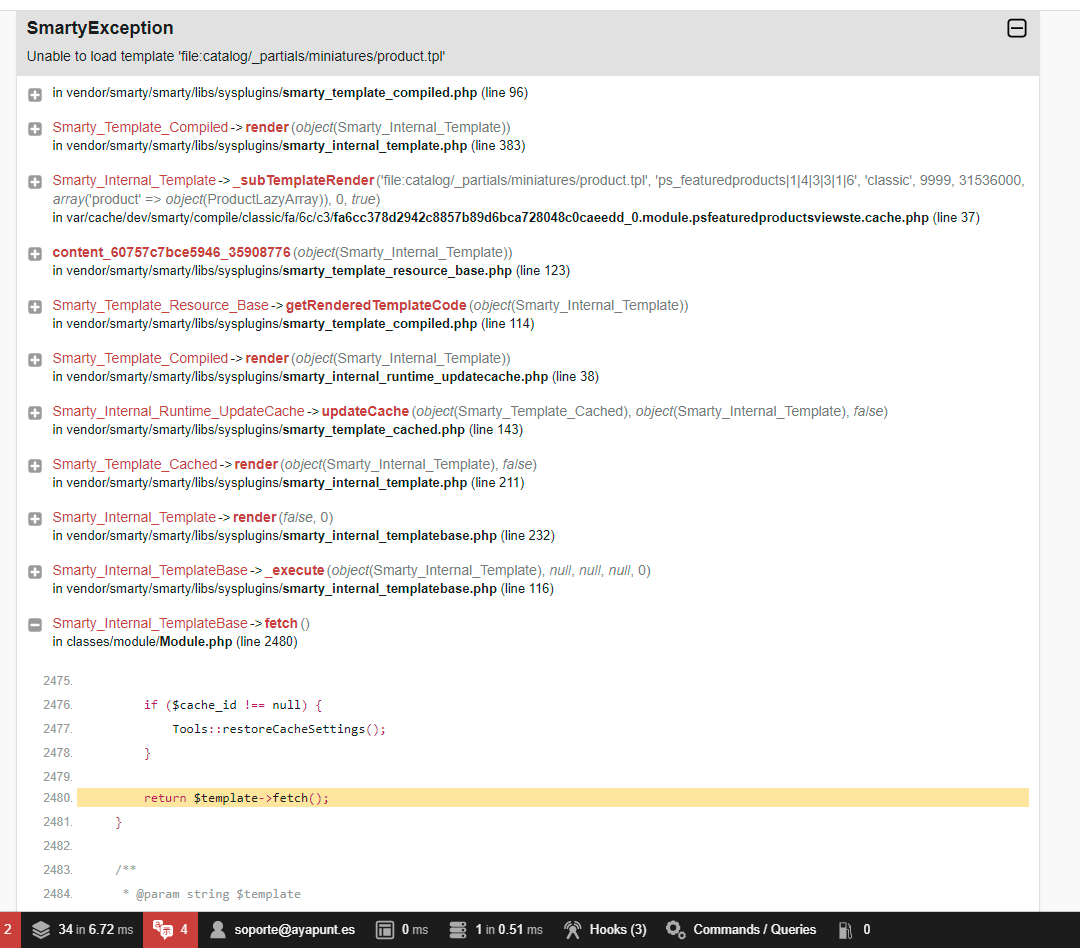
Task: Click the layers icon in debug toolbar
Action: click(x=41, y=929)
